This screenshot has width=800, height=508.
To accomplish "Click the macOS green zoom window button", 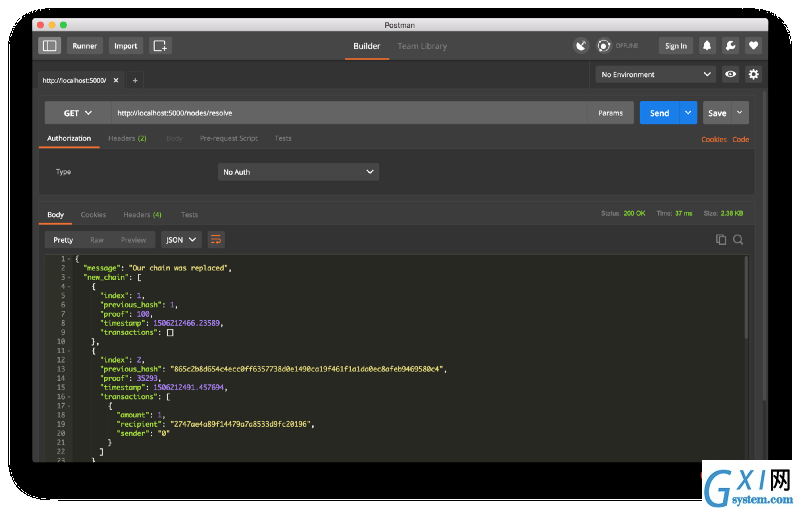I will pyautogui.click(x=63, y=24).
